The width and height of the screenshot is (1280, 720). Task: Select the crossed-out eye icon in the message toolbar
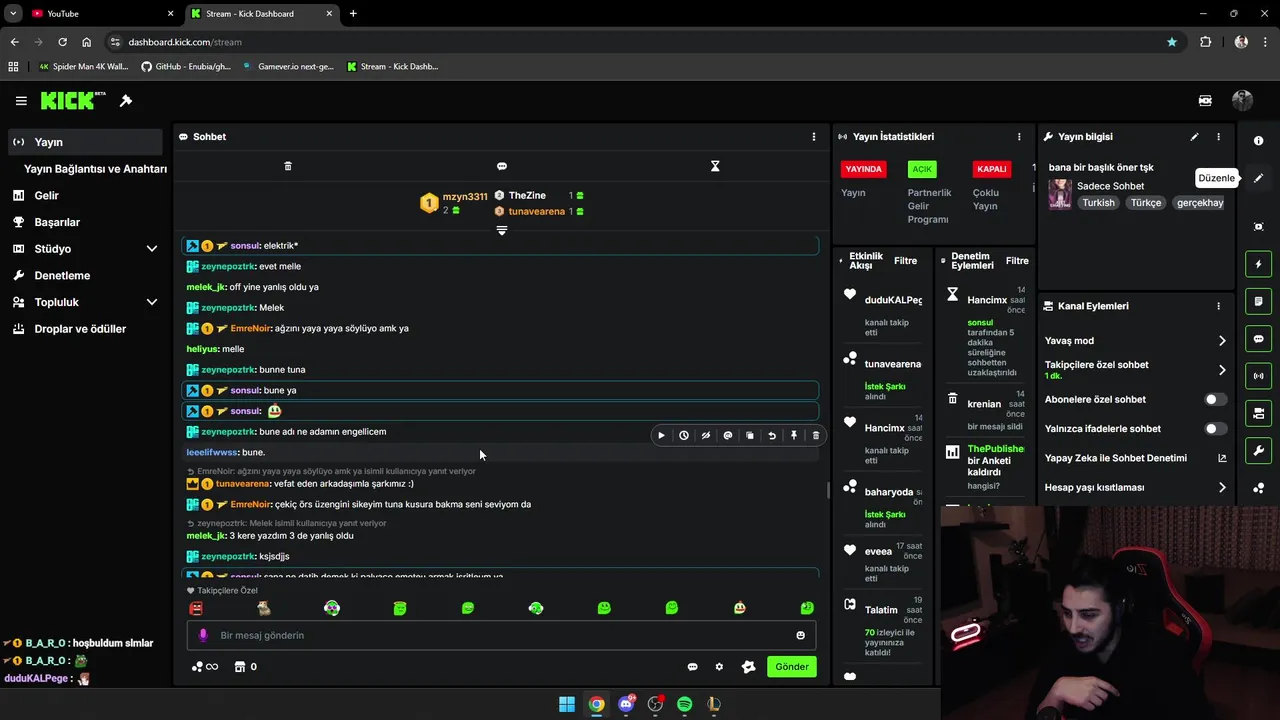coord(706,435)
